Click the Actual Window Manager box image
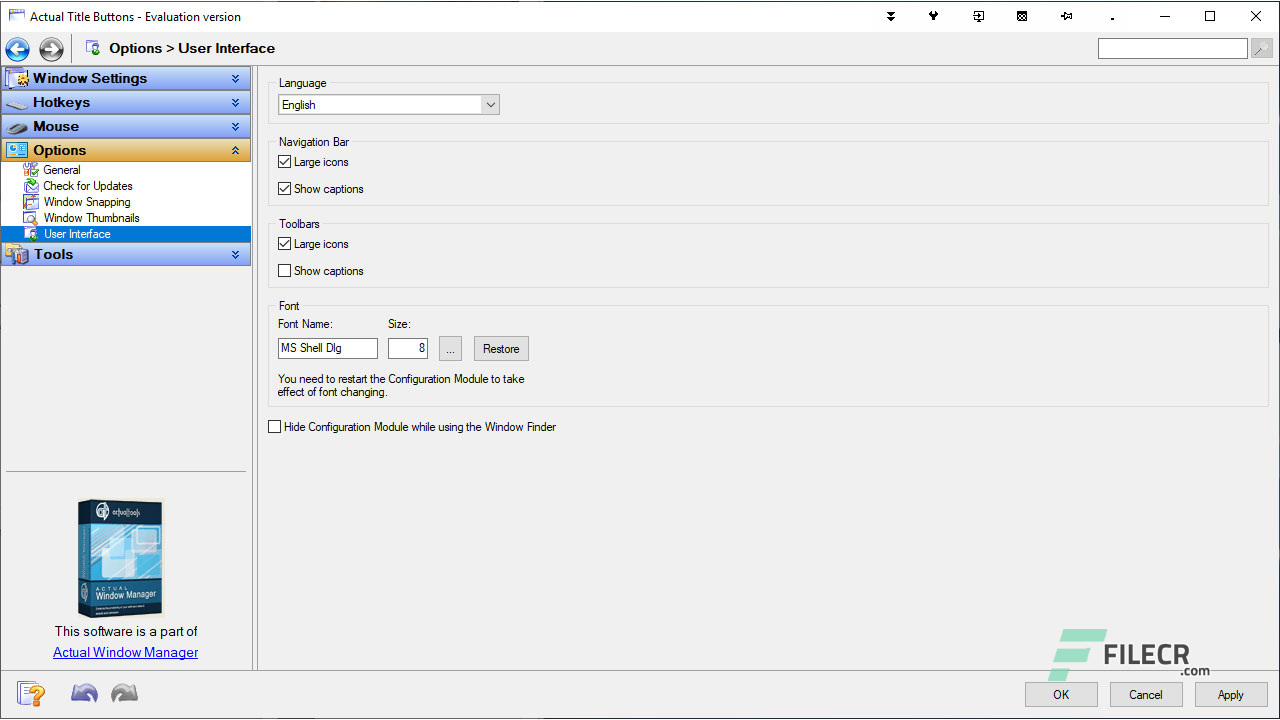 [121, 558]
